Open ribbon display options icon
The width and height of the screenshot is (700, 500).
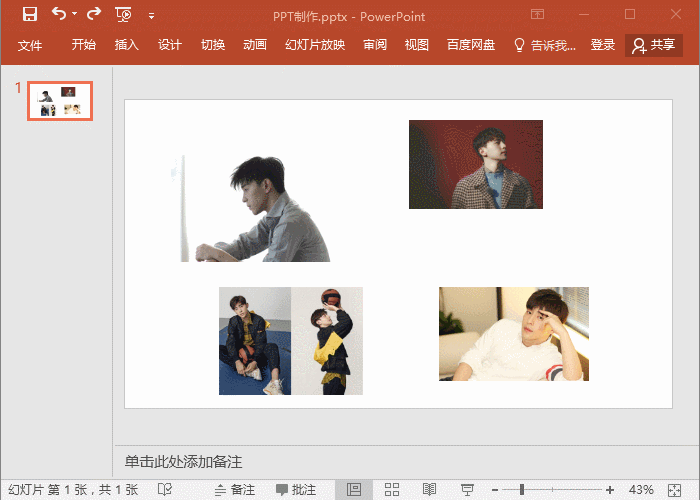tap(538, 14)
